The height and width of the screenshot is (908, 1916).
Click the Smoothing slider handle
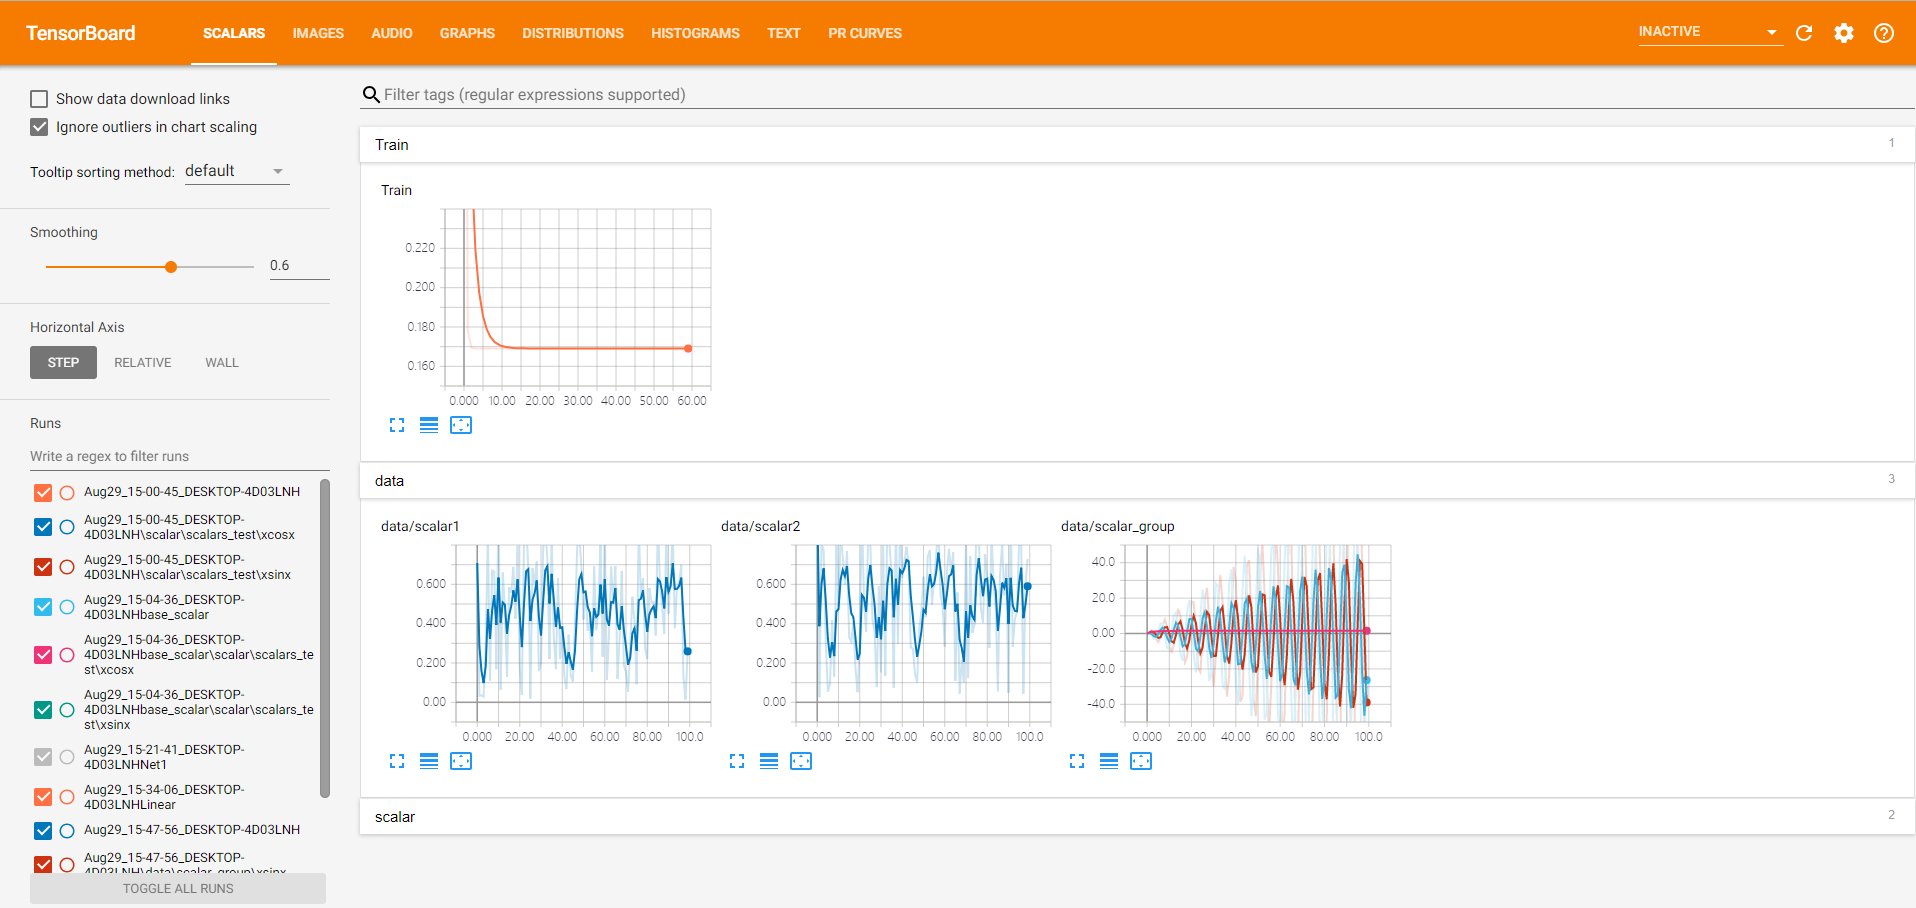point(171,267)
